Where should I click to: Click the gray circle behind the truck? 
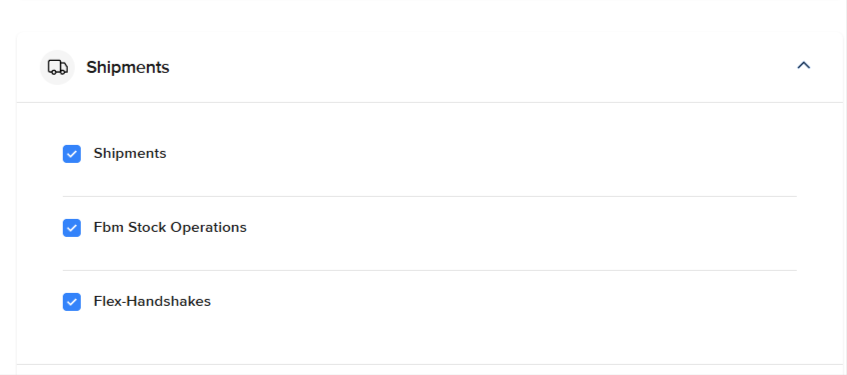coord(57,68)
